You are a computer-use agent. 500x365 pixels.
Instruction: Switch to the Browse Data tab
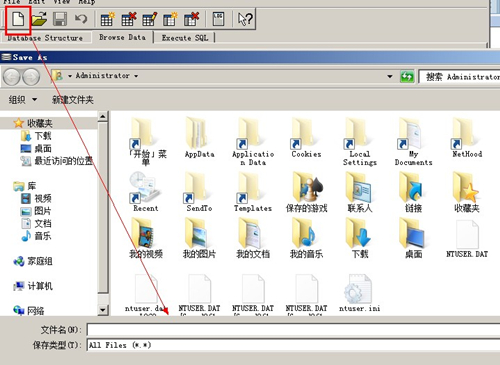pyautogui.click(x=122, y=37)
